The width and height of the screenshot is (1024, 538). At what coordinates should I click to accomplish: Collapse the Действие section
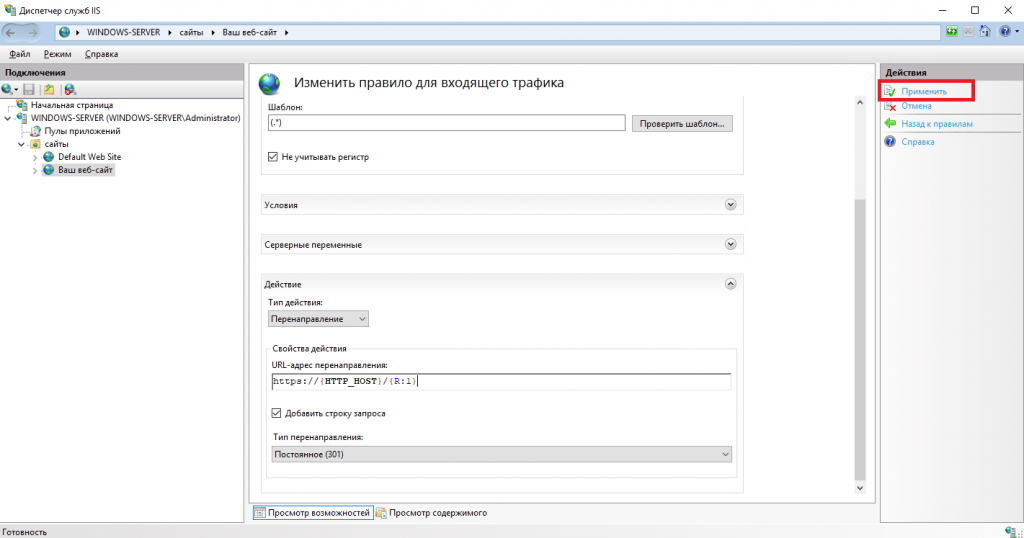pyautogui.click(x=730, y=284)
